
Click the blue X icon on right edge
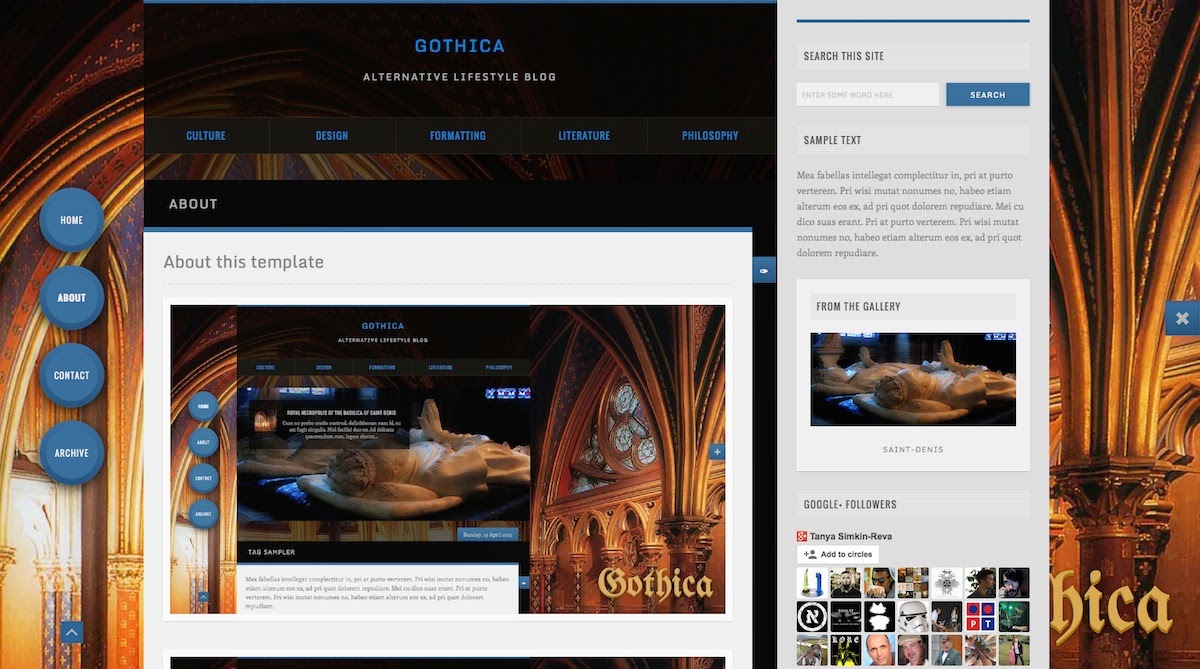point(1182,318)
